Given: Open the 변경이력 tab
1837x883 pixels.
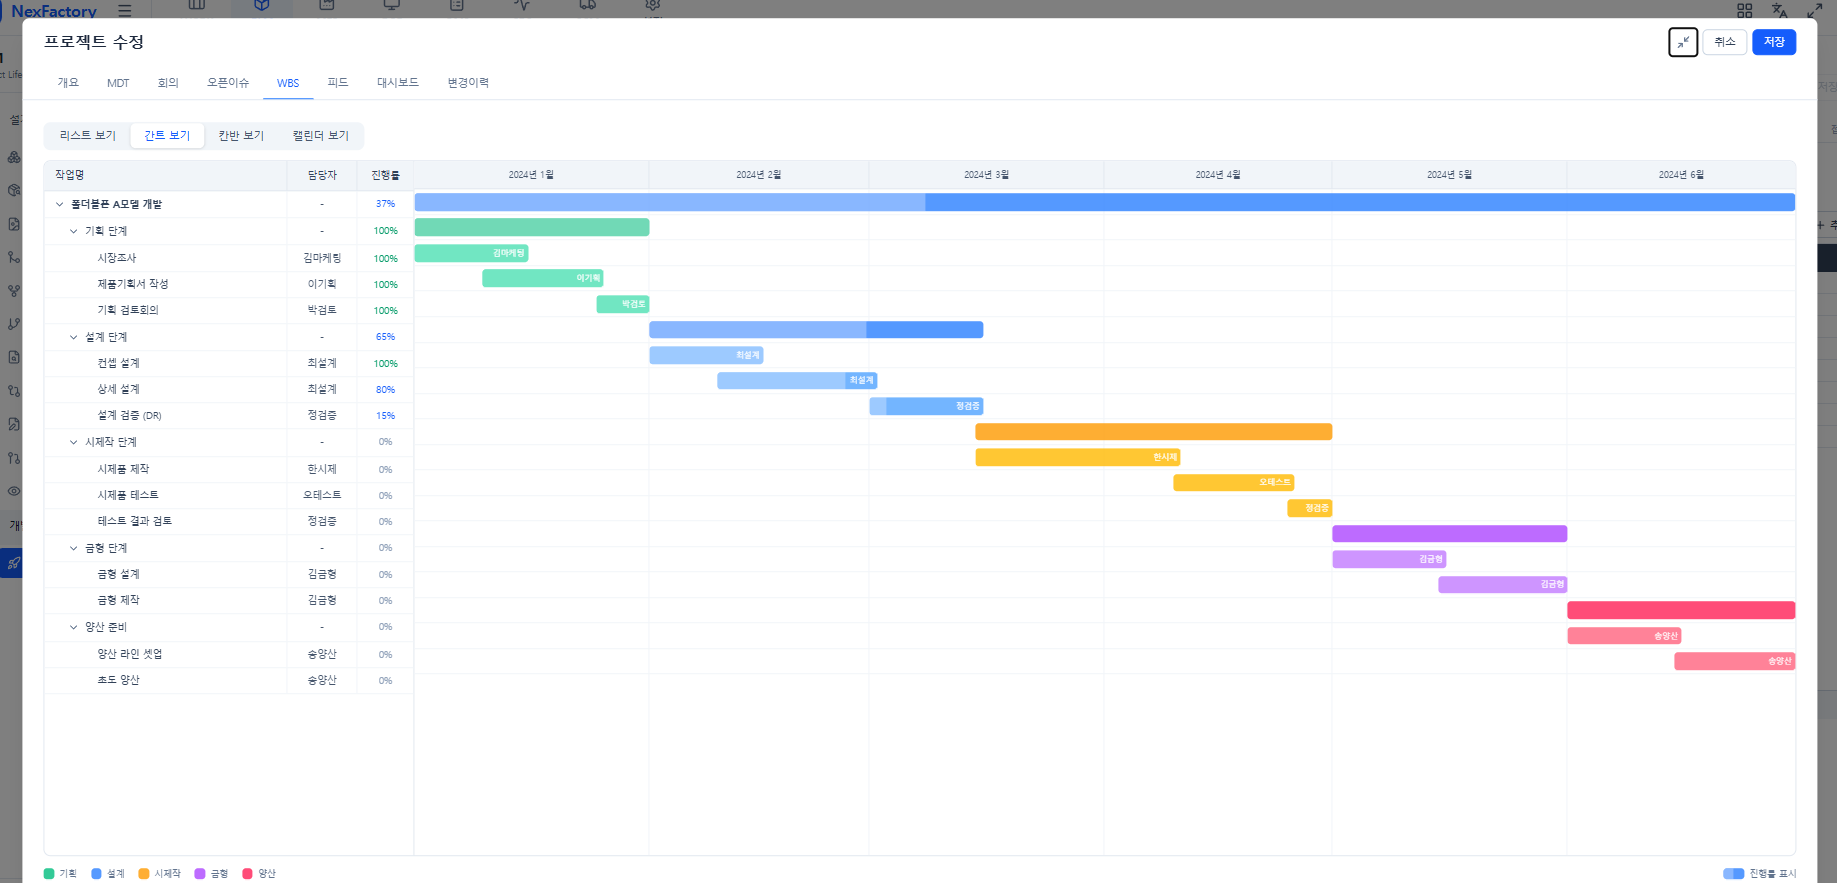Looking at the screenshot, I should coord(468,83).
